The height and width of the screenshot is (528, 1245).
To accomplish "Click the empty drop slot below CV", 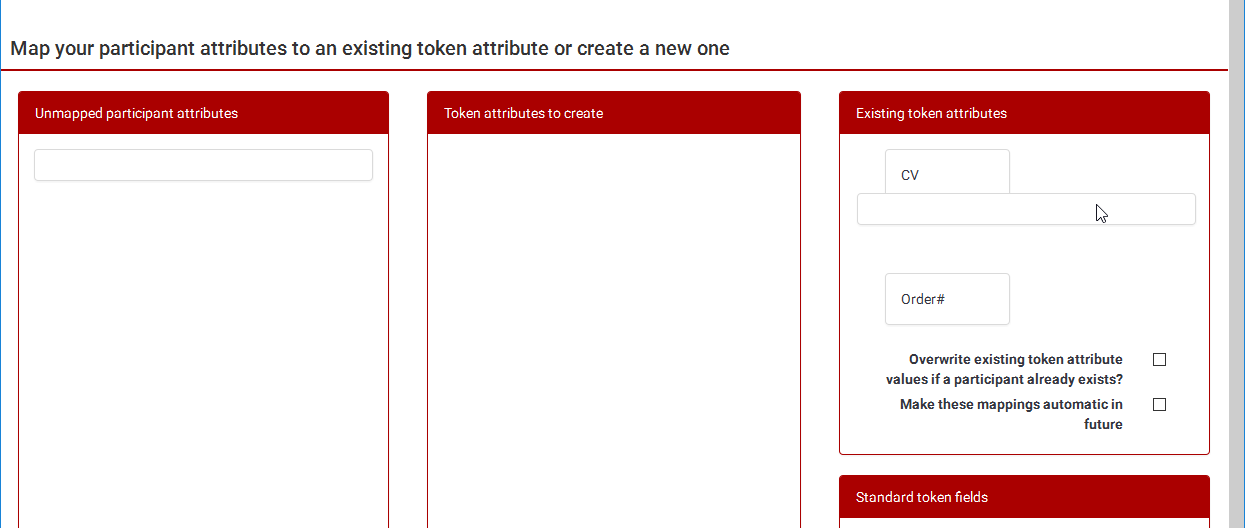I will 1025,209.
